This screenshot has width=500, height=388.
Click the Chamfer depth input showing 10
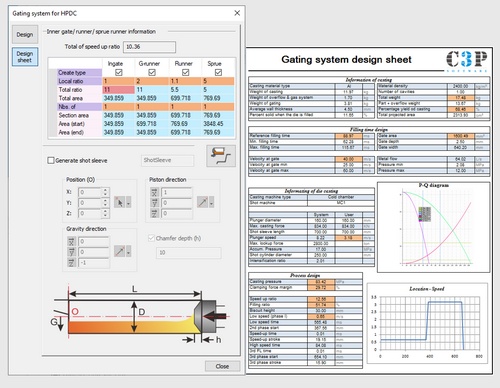[x=188, y=253]
